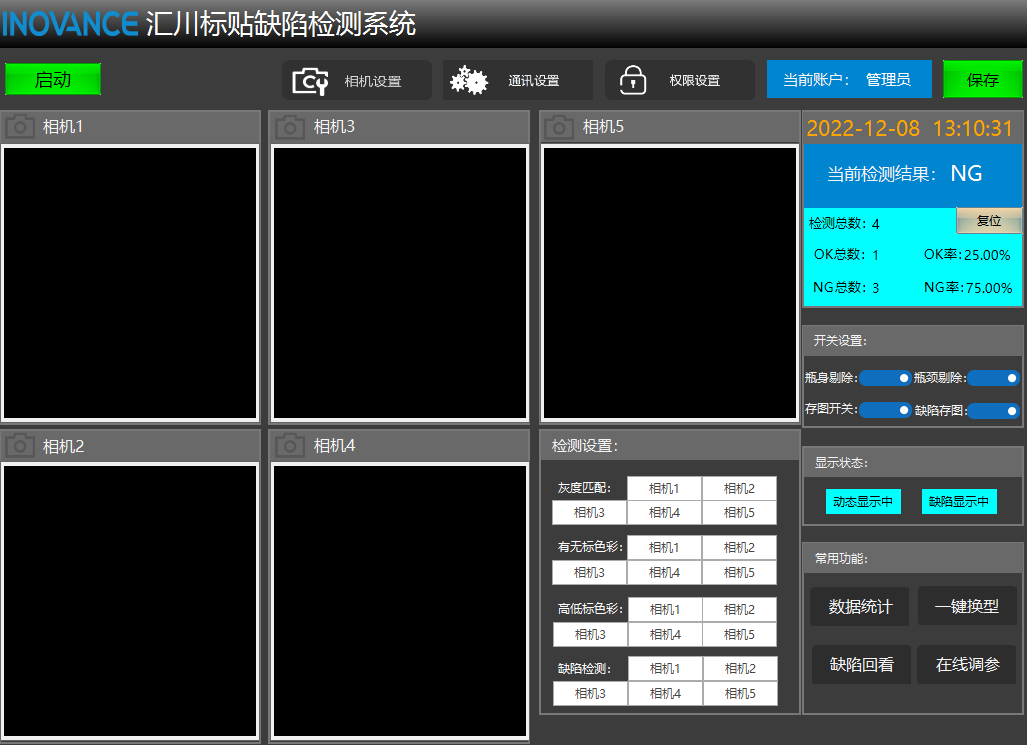Click camera icon in 相机2 panel header
Screen dimensions: 1027x745
[20, 446]
